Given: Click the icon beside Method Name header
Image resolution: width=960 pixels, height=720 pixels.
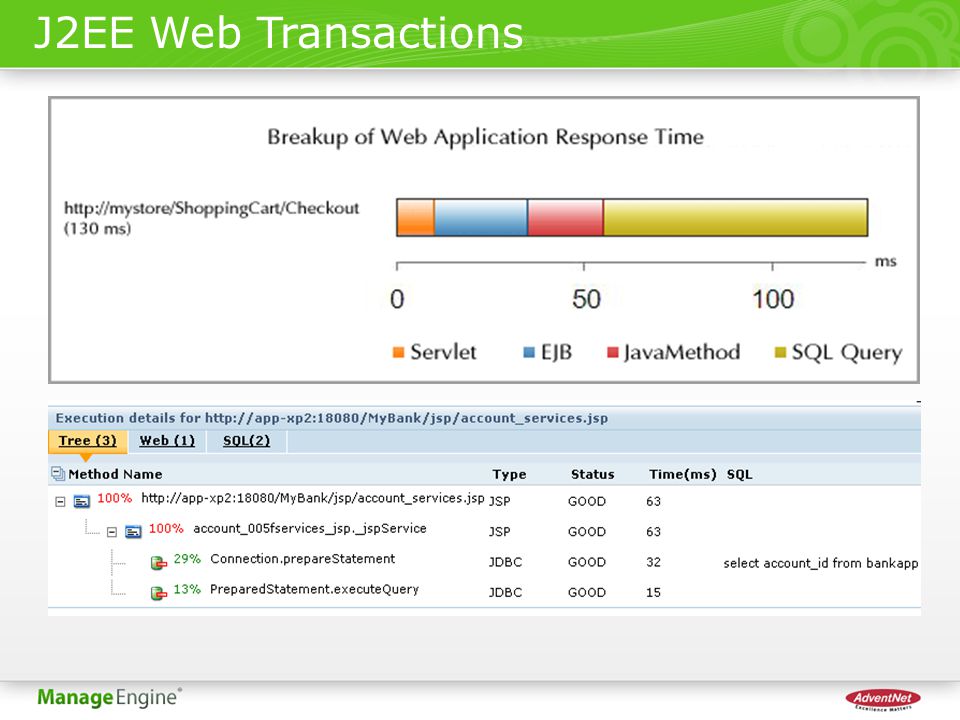Looking at the screenshot, I should [x=58, y=473].
